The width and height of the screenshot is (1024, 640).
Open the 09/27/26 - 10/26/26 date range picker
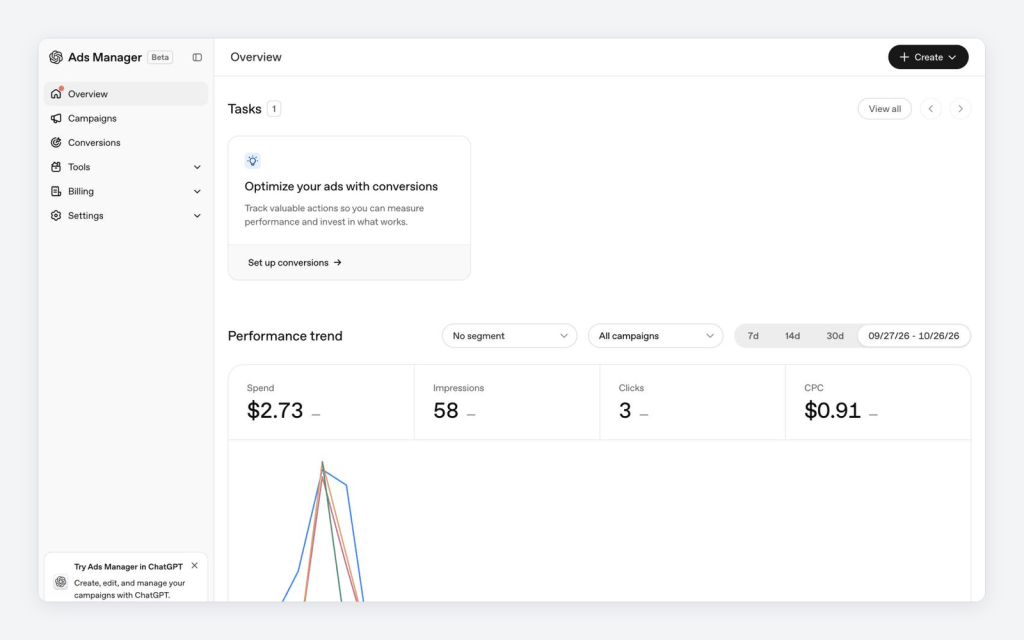click(914, 336)
